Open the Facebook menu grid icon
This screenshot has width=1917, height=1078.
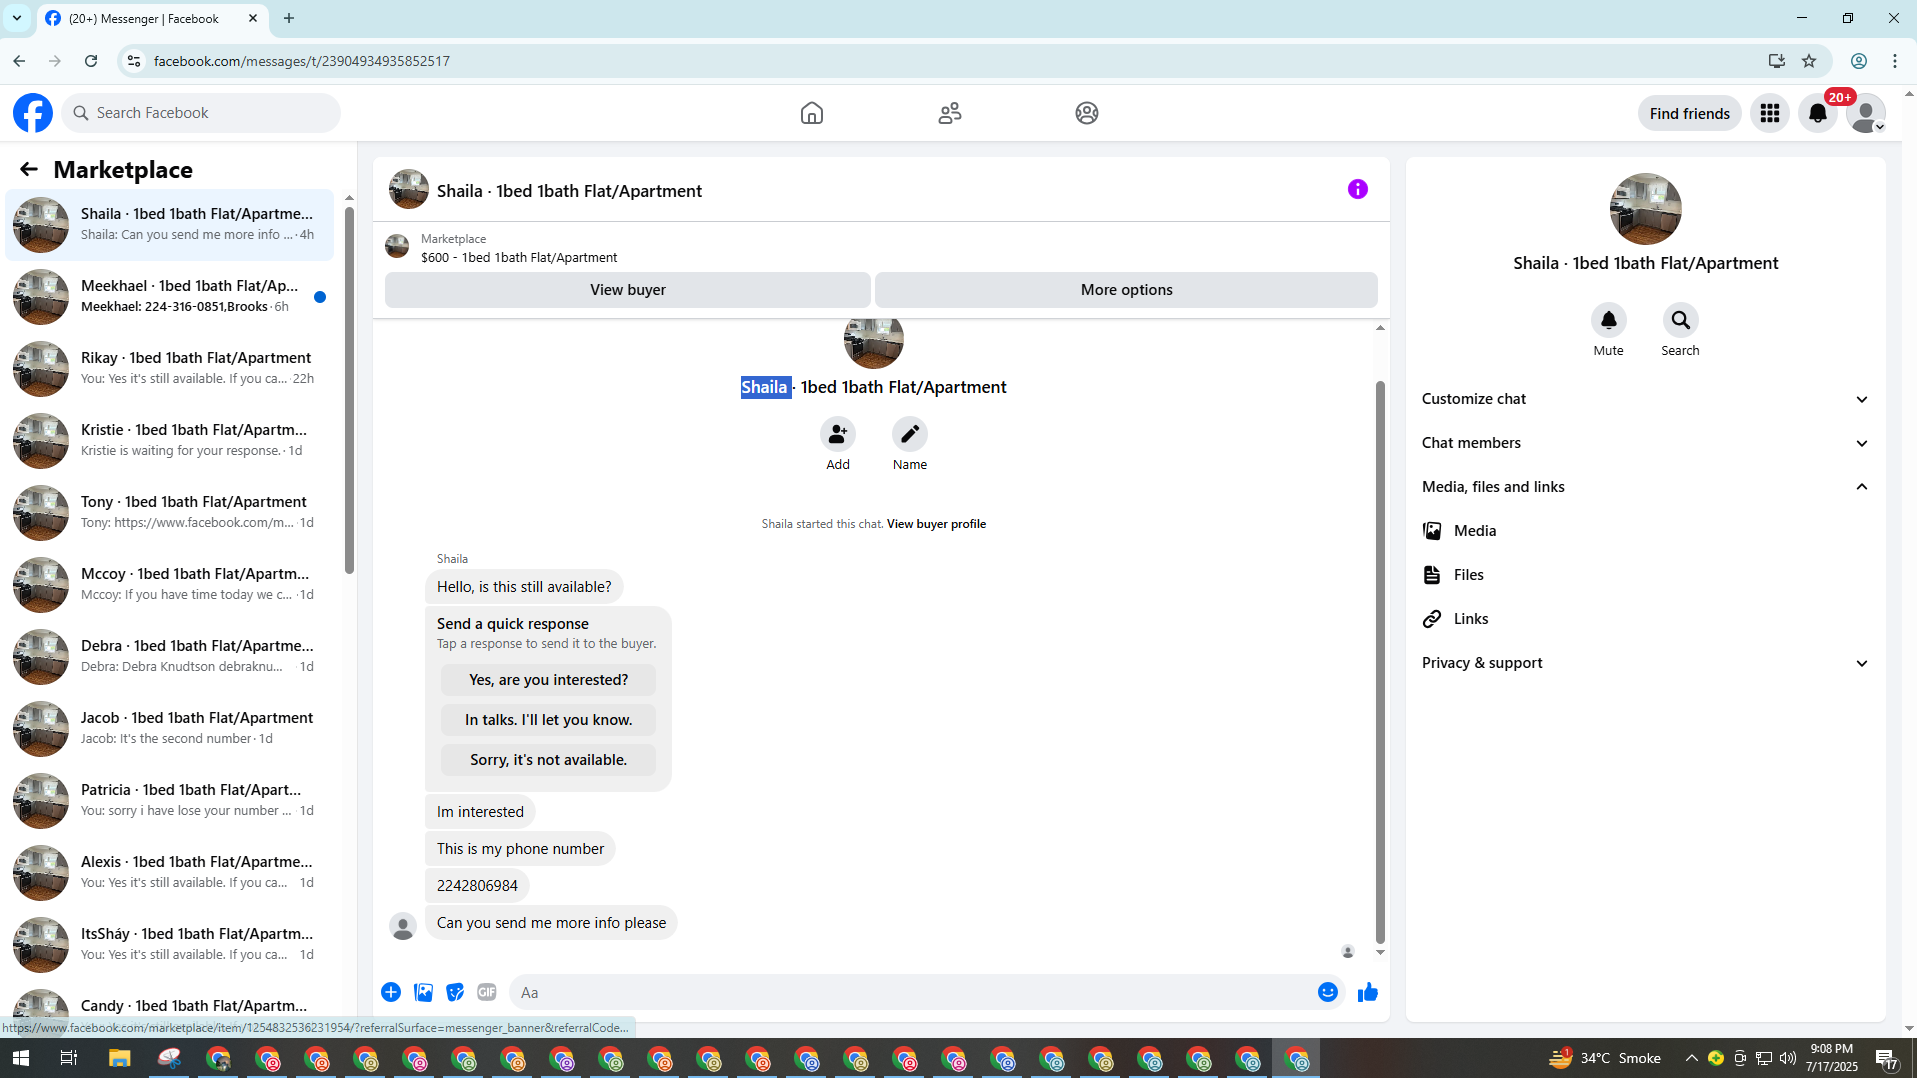click(1770, 113)
